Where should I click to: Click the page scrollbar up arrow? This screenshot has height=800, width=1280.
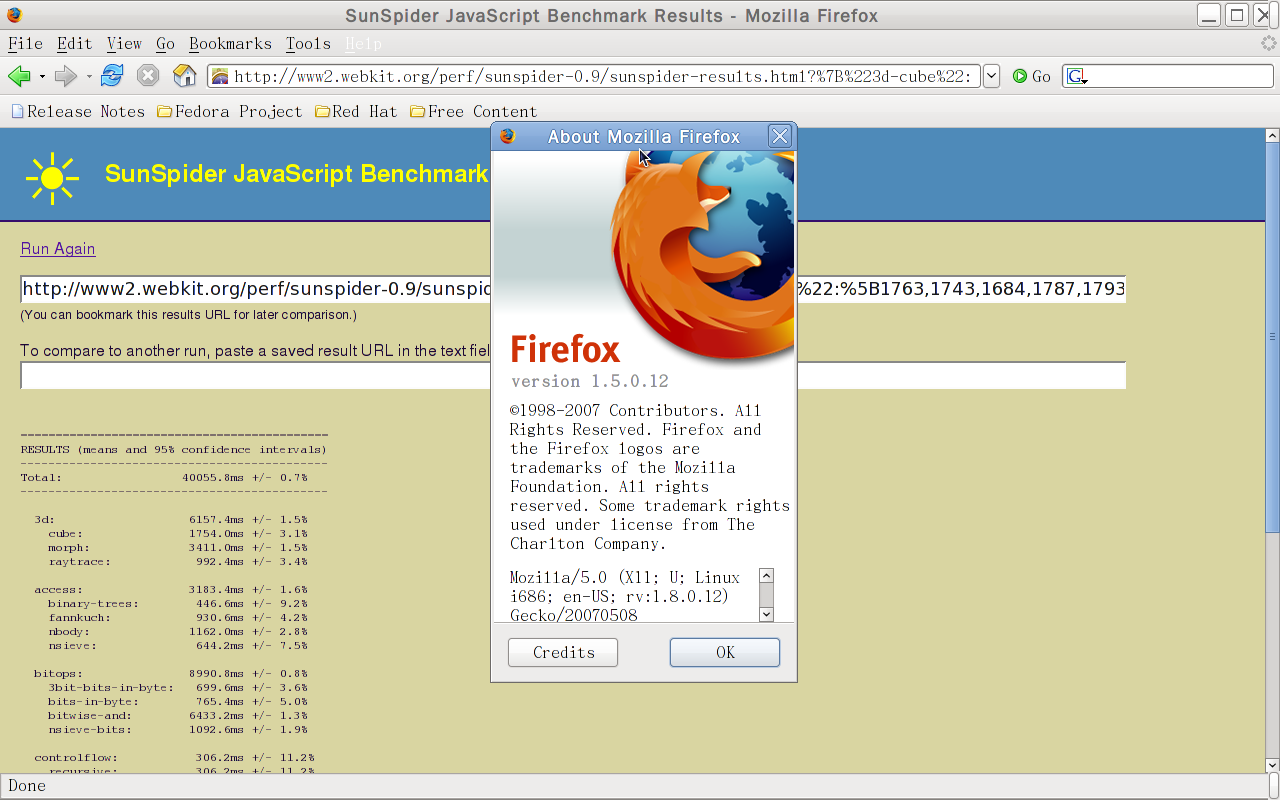[x=1273, y=135]
